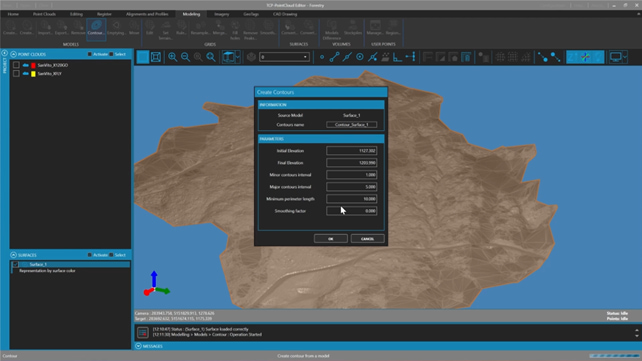Click the Remove model ribbon icon
This screenshot has width=642, height=361.
pos(78,28)
